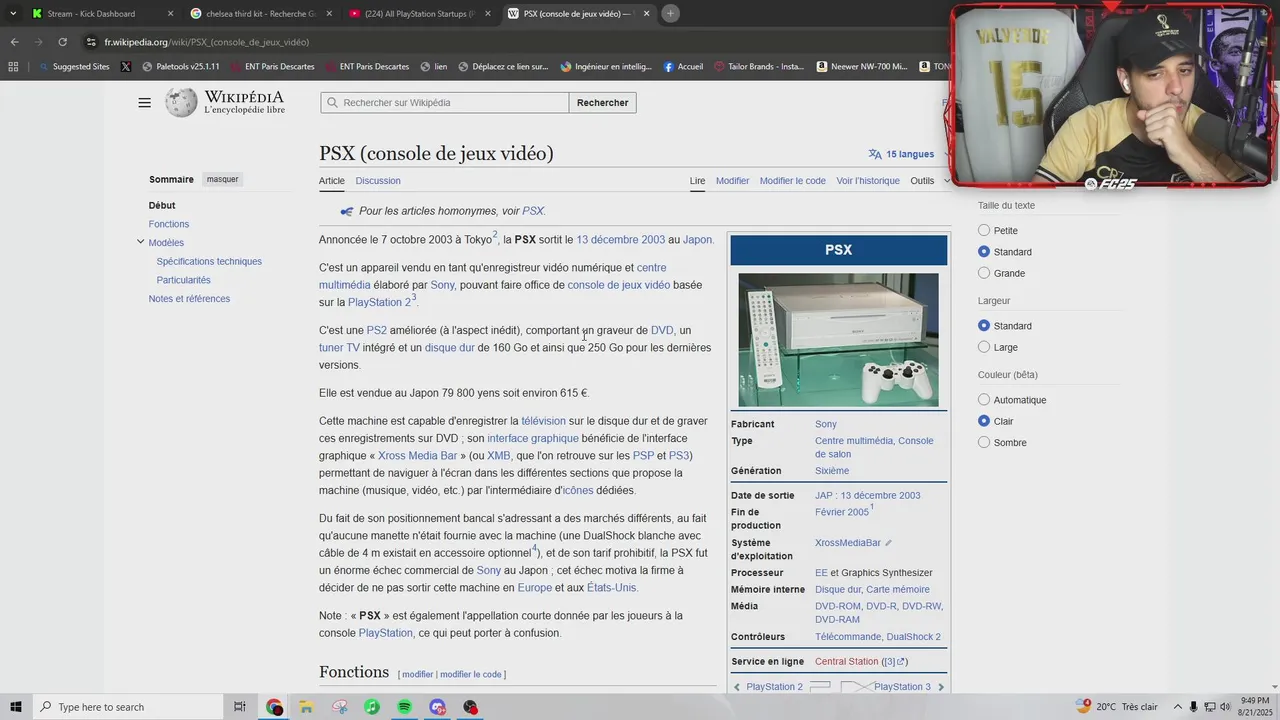1280x720 pixels.
Task: Open Task View in the taskbar
Action: point(240,707)
